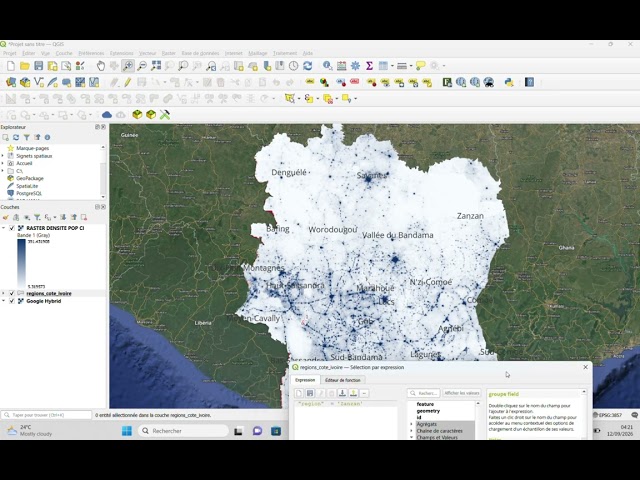640x480 pixels.
Task: Click the EPSG:3857 projection button
Action: 607,415
